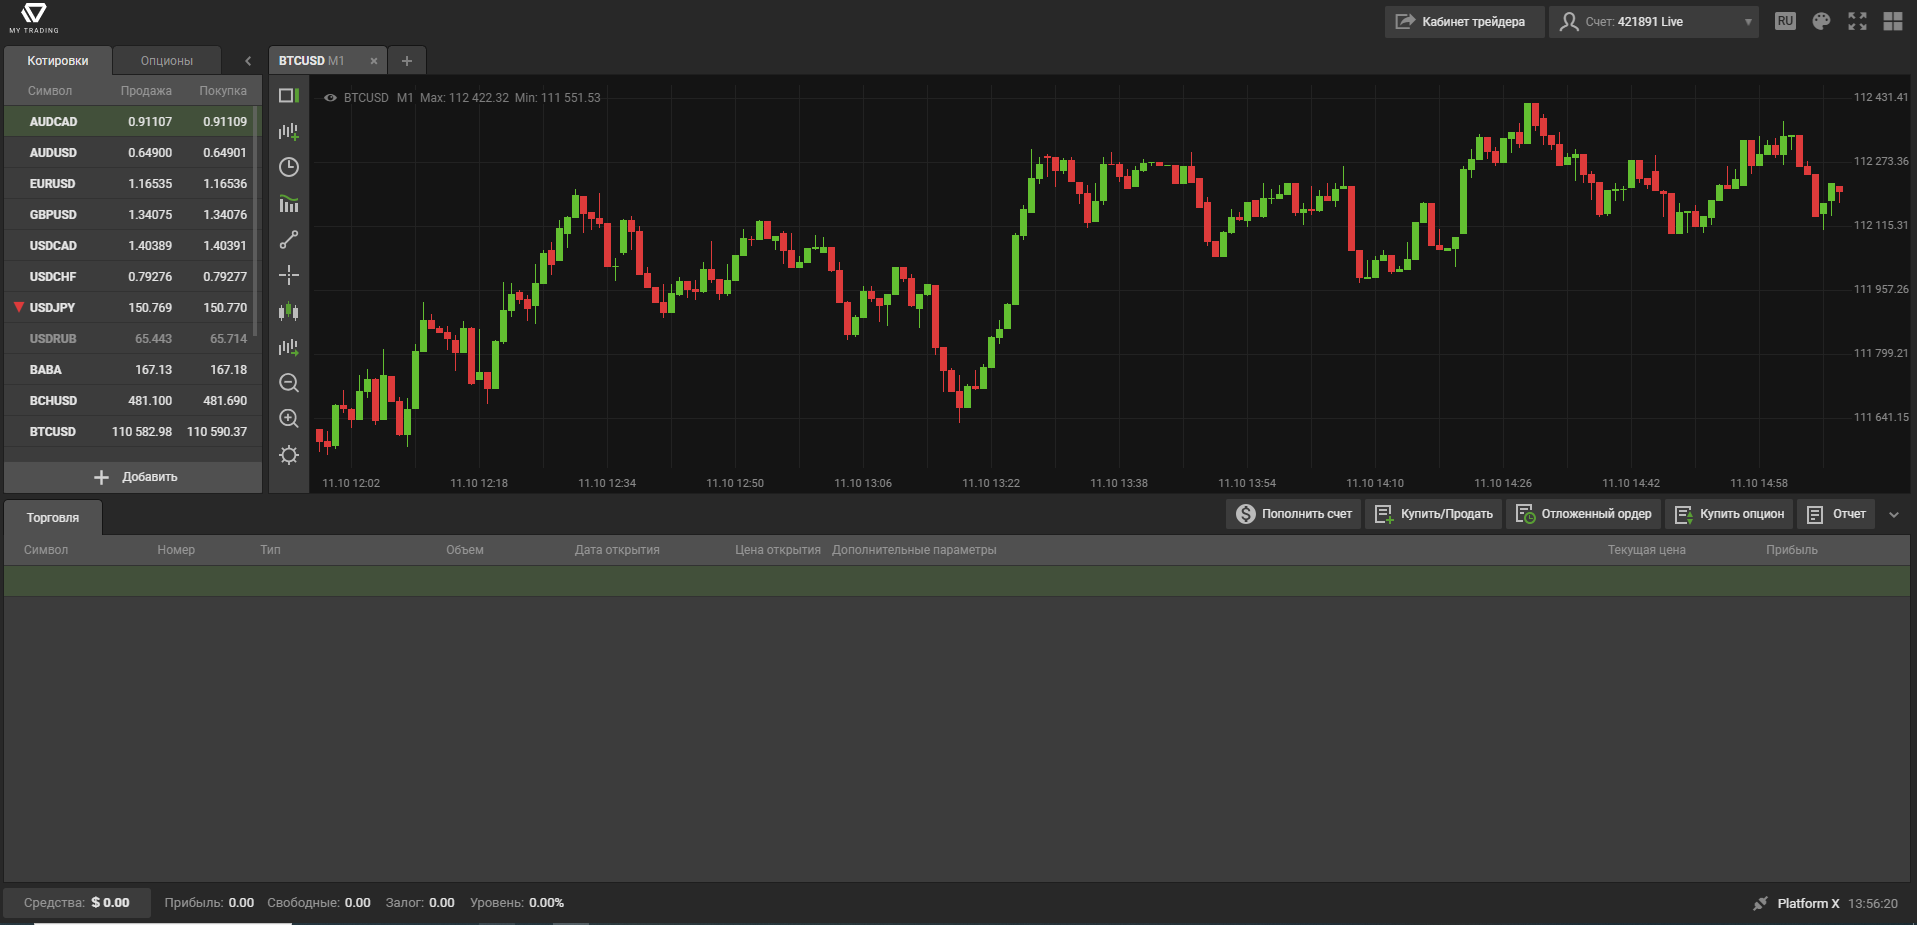This screenshot has width=1917, height=925.
Task: Expand the trading panel chevron
Action: click(1893, 515)
